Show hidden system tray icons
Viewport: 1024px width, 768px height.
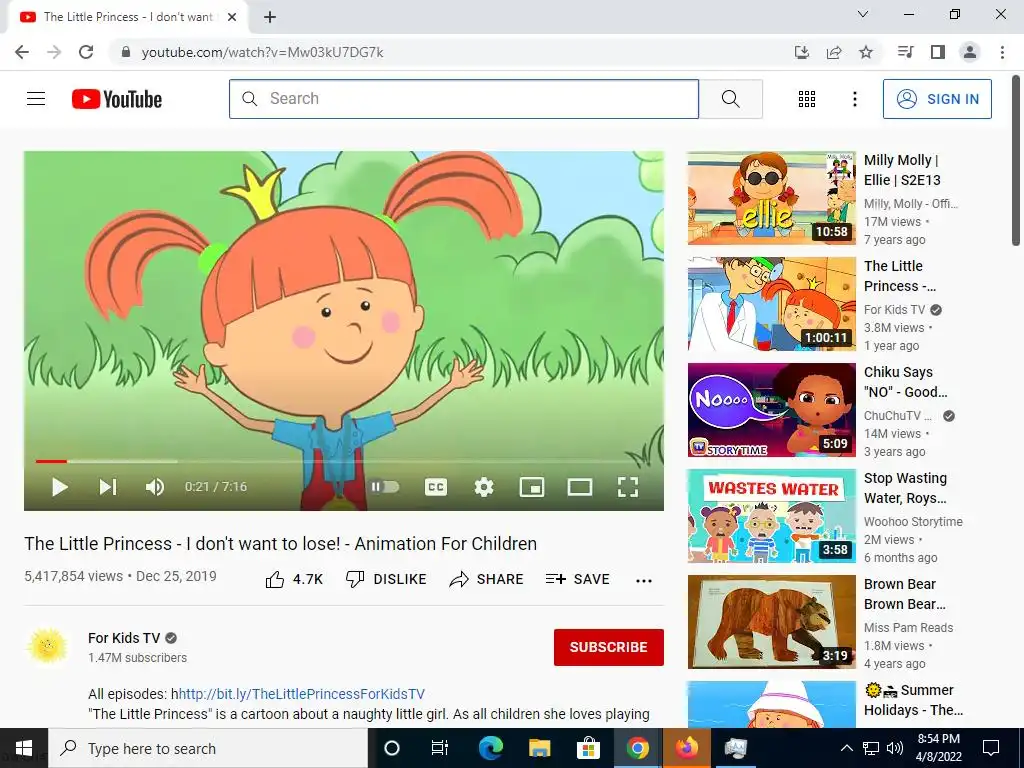point(846,748)
